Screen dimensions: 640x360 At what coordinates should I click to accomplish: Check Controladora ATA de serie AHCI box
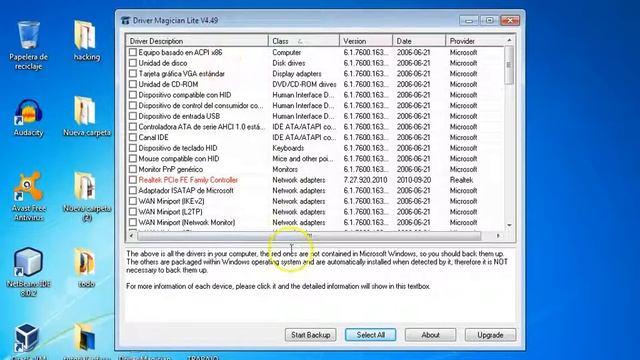[133, 127]
